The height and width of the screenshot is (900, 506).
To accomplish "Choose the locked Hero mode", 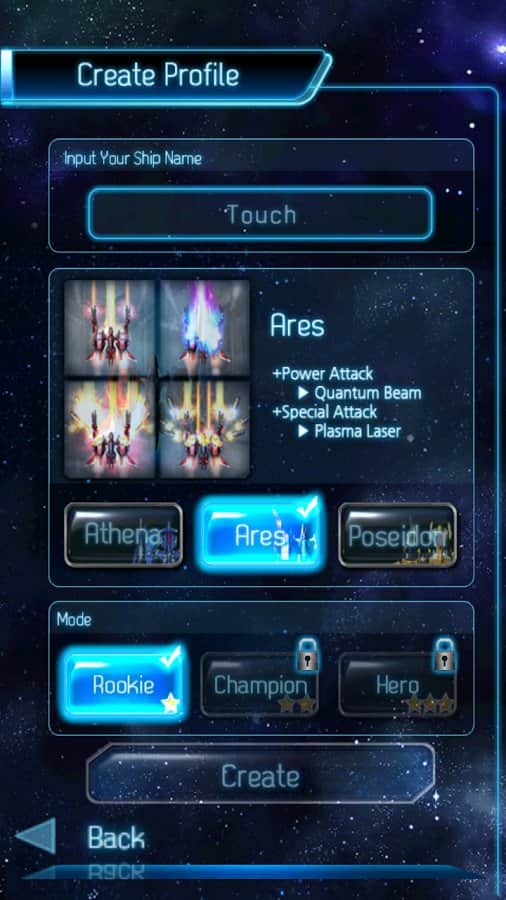I will (398, 685).
